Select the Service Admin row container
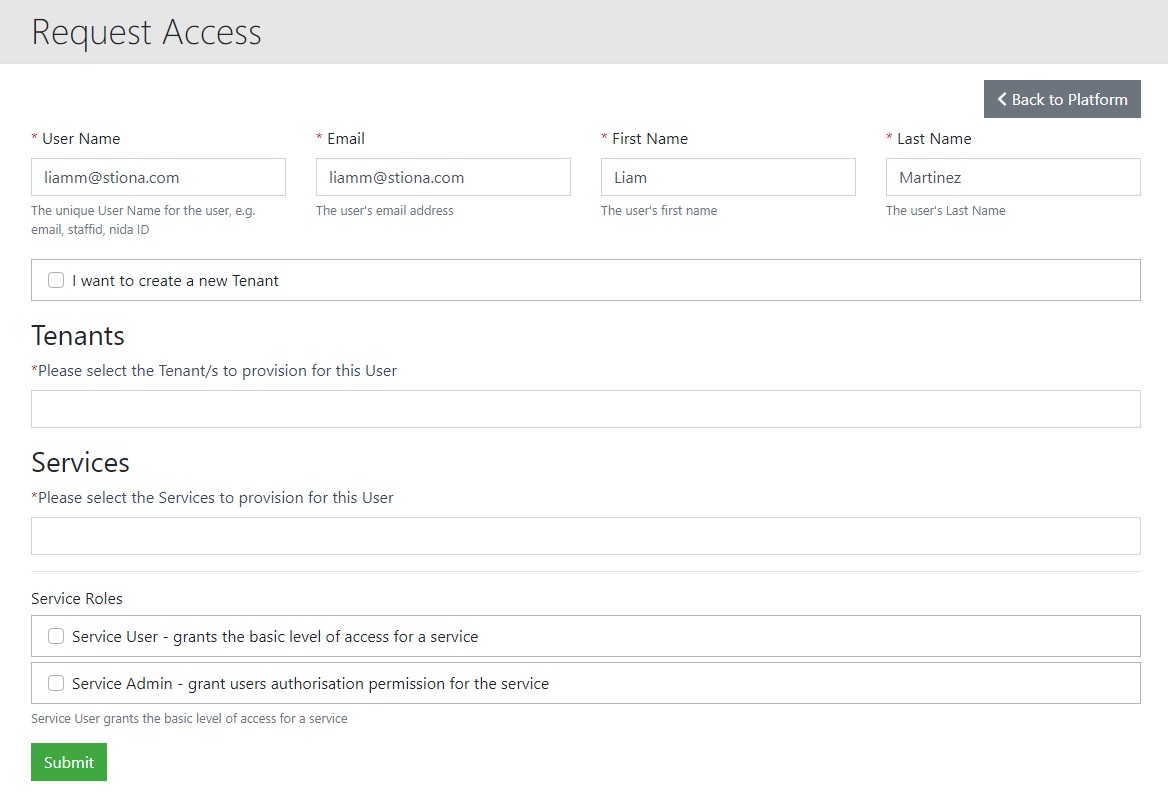This screenshot has height=796, width=1168. coord(585,683)
